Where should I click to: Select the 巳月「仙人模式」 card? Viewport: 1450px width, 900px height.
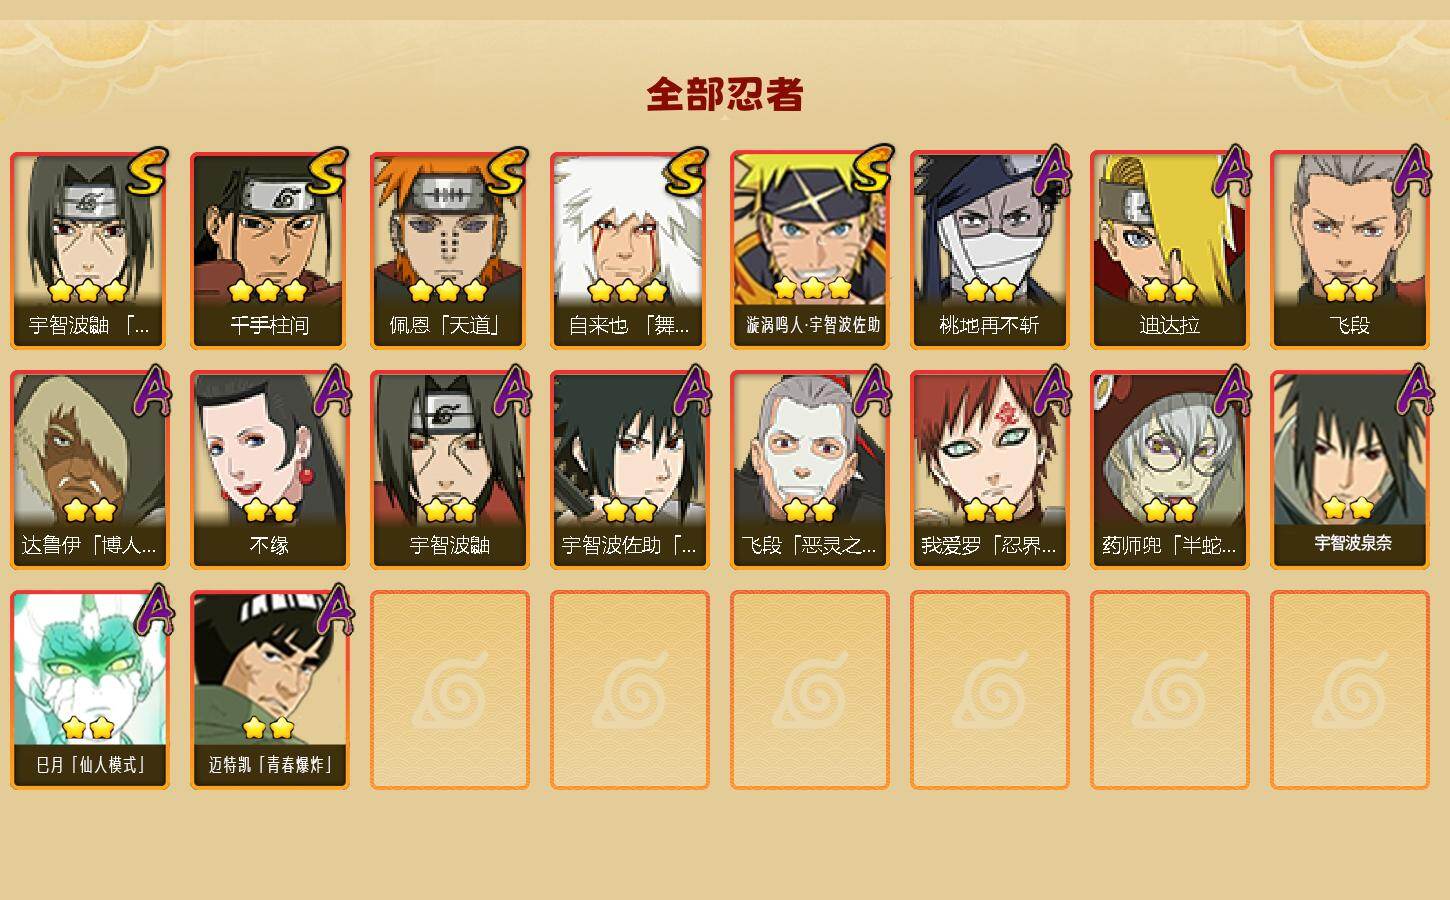(89, 690)
